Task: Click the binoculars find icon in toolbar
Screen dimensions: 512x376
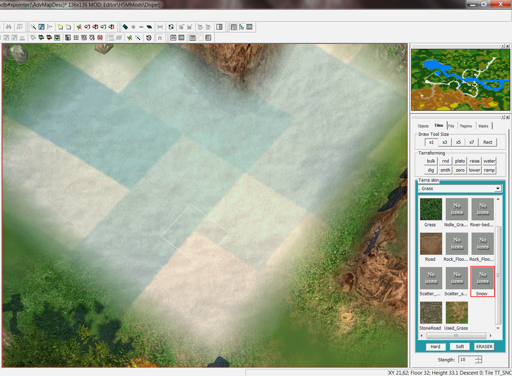Action: [9, 27]
